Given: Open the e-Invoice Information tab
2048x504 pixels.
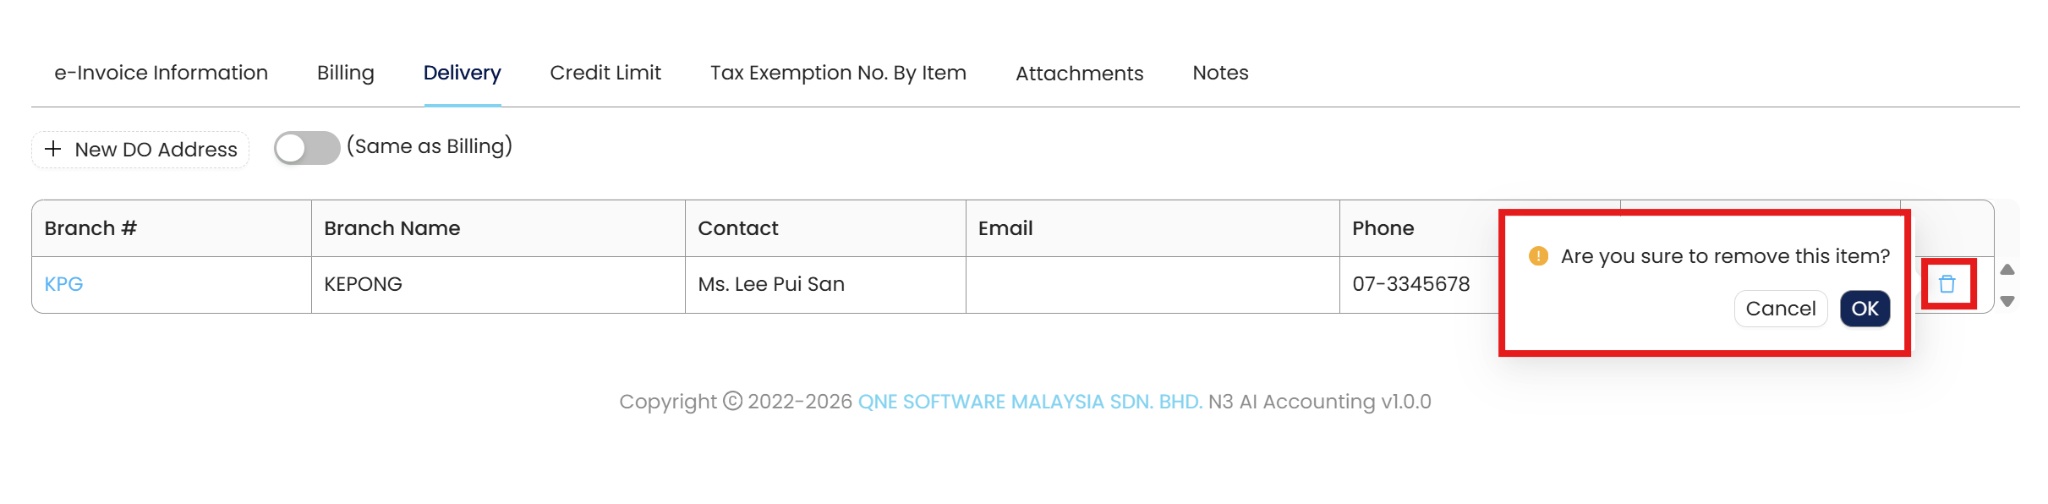Looking at the screenshot, I should click(x=161, y=73).
